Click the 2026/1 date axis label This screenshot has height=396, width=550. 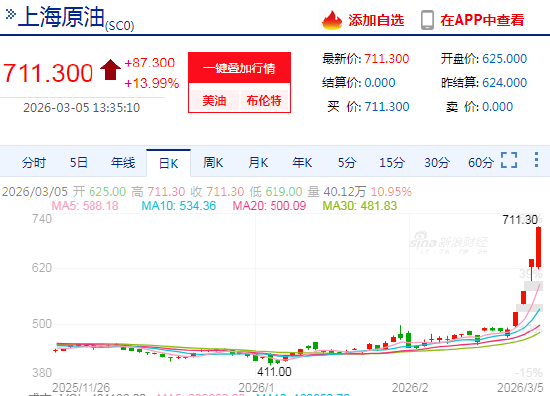click(x=256, y=388)
